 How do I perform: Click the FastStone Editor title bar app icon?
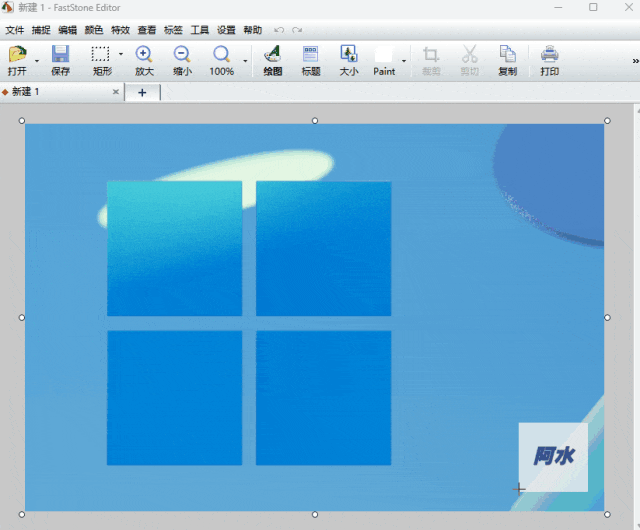pyautogui.click(x=7, y=7)
